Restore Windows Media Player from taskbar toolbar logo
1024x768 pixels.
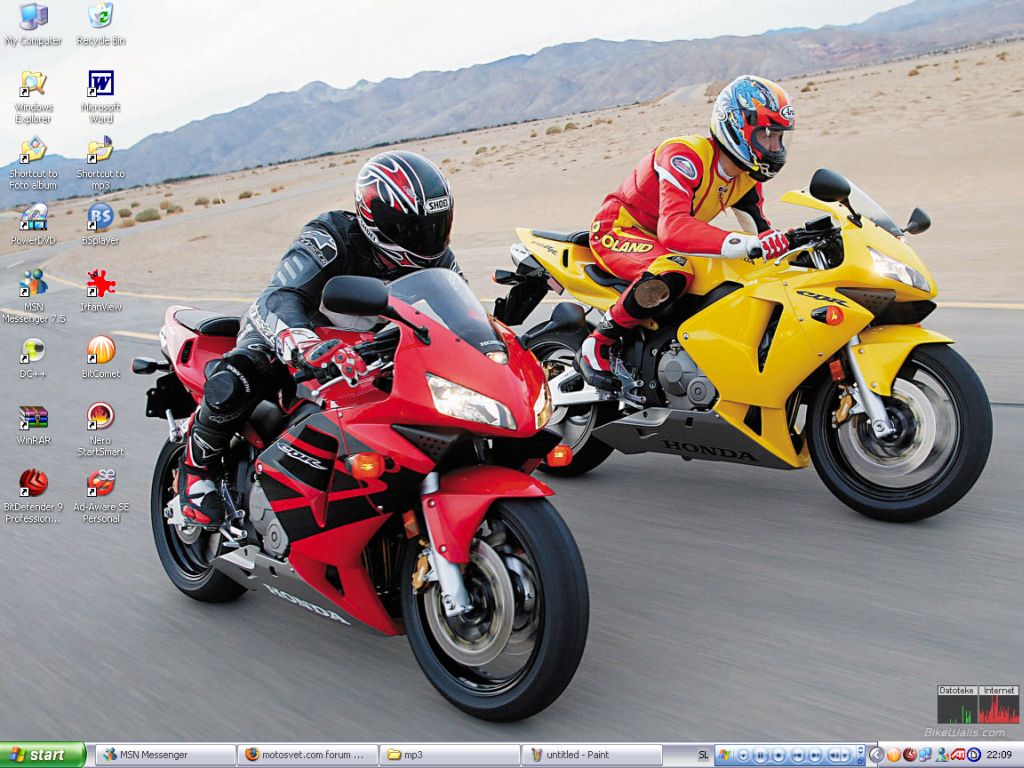point(724,755)
